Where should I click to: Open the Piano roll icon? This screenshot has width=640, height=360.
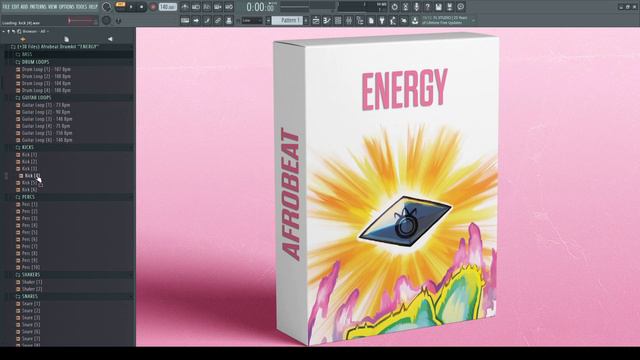[327, 20]
